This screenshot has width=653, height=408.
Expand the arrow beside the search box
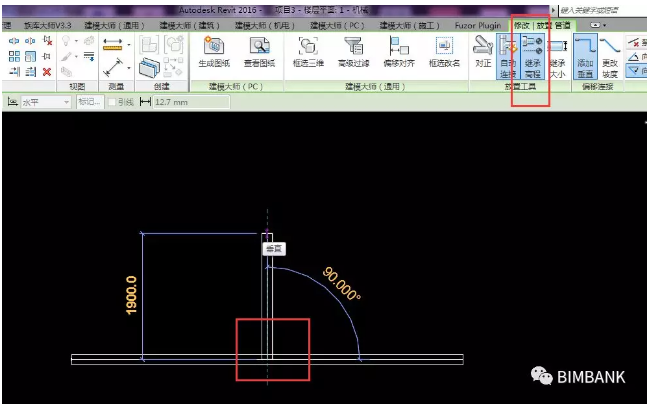click(553, 10)
